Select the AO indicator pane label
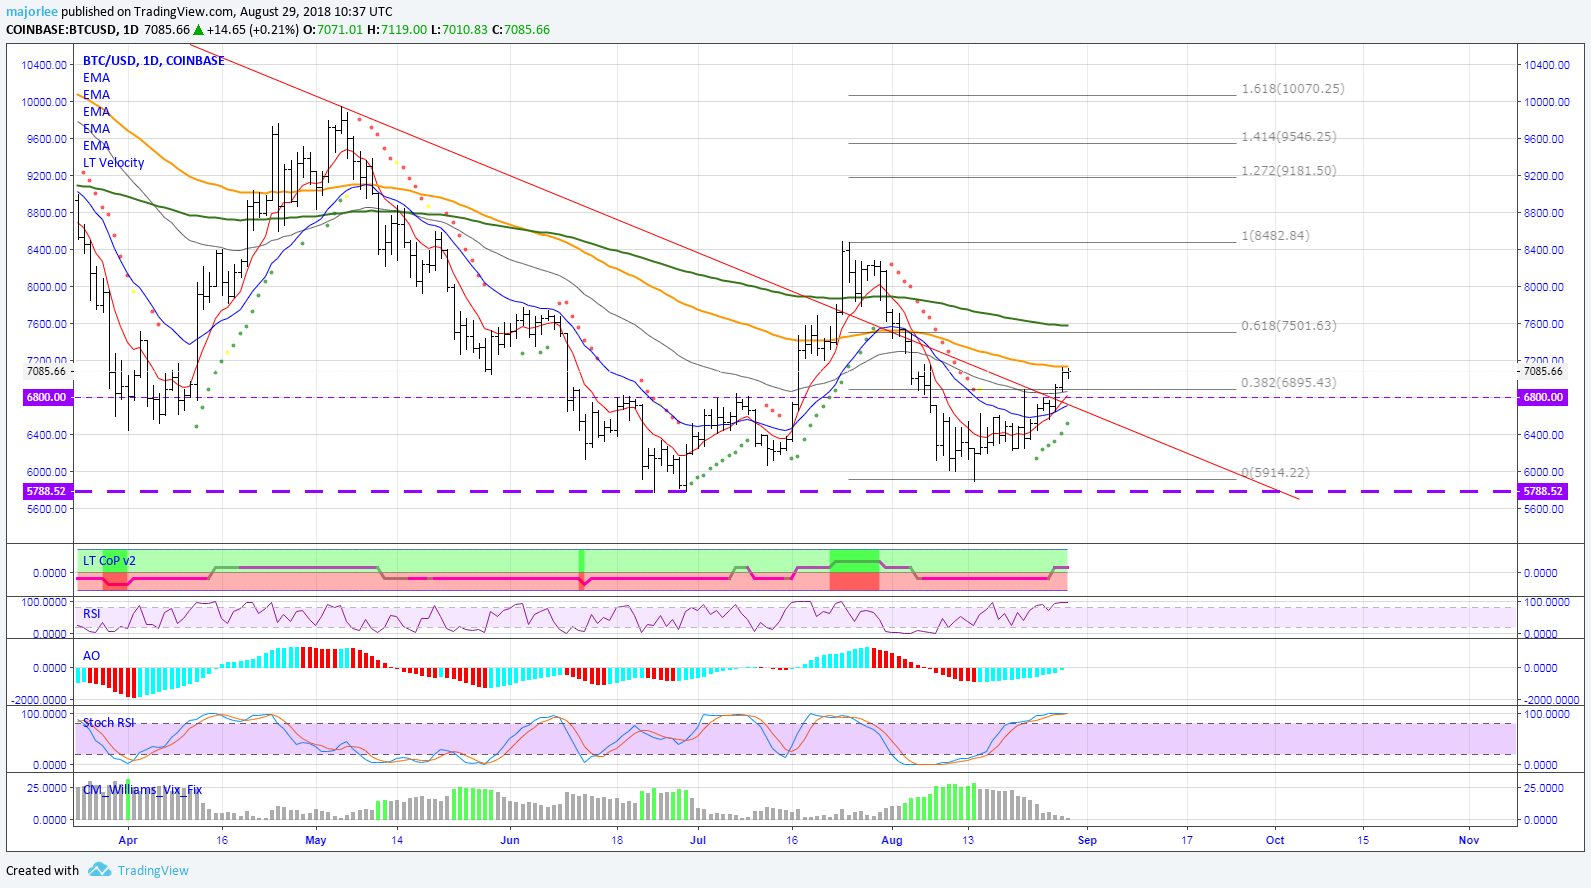 click(x=91, y=656)
